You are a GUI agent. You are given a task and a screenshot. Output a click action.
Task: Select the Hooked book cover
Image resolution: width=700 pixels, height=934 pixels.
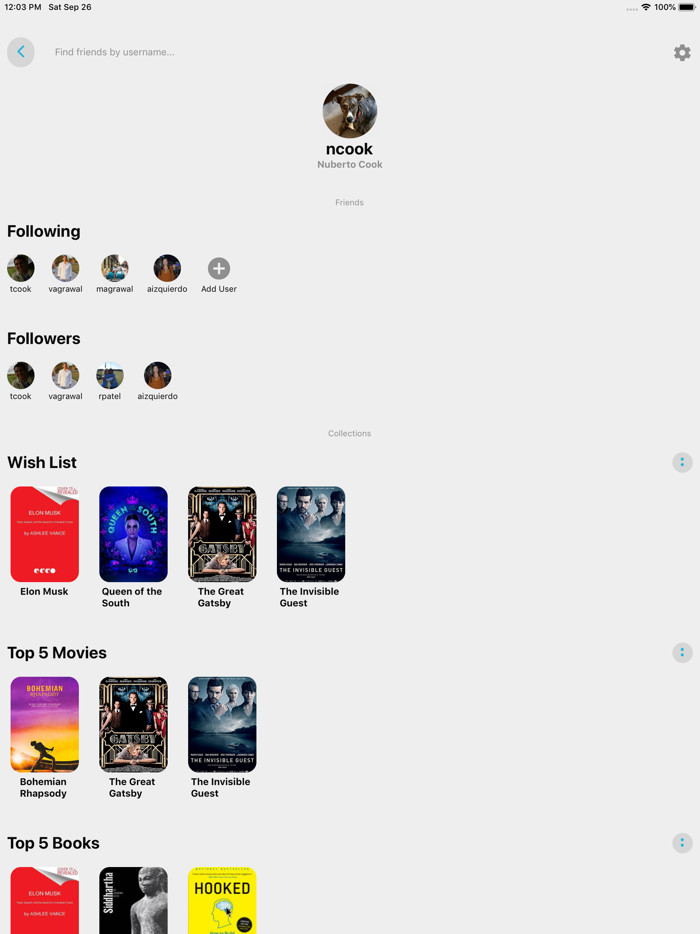(x=222, y=900)
